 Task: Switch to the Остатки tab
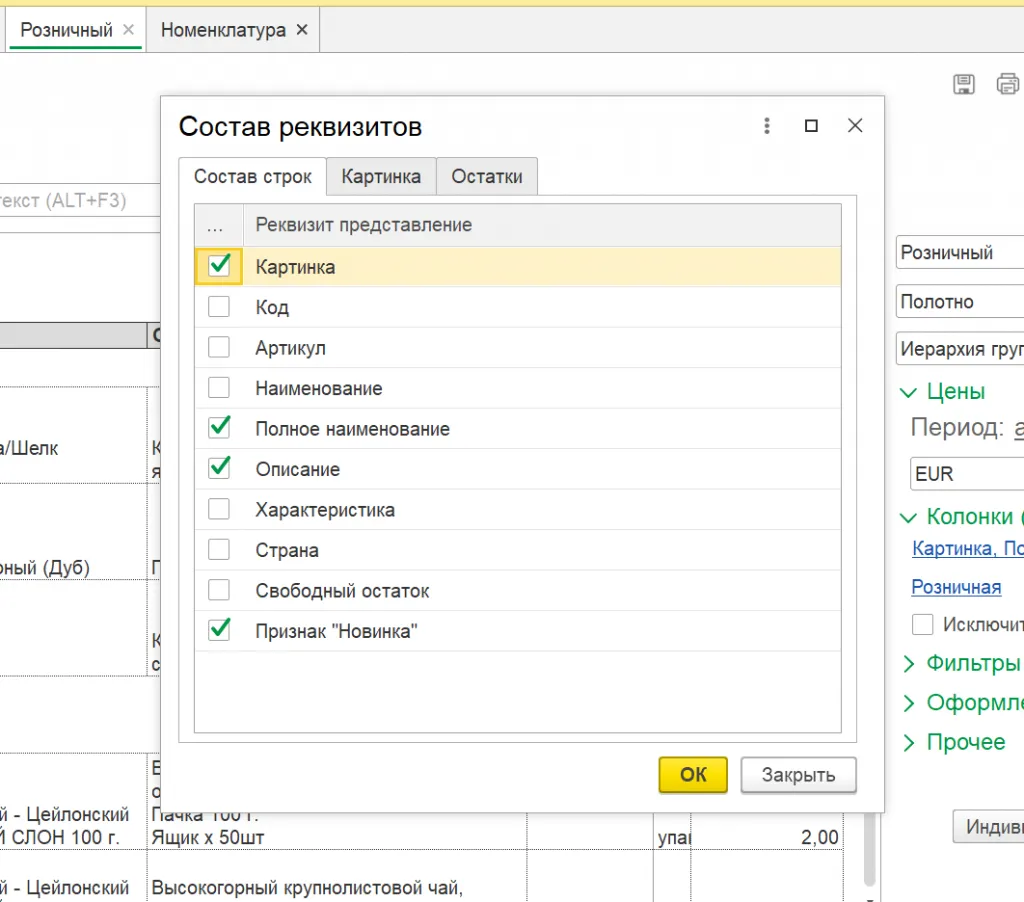click(x=487, y=176)
